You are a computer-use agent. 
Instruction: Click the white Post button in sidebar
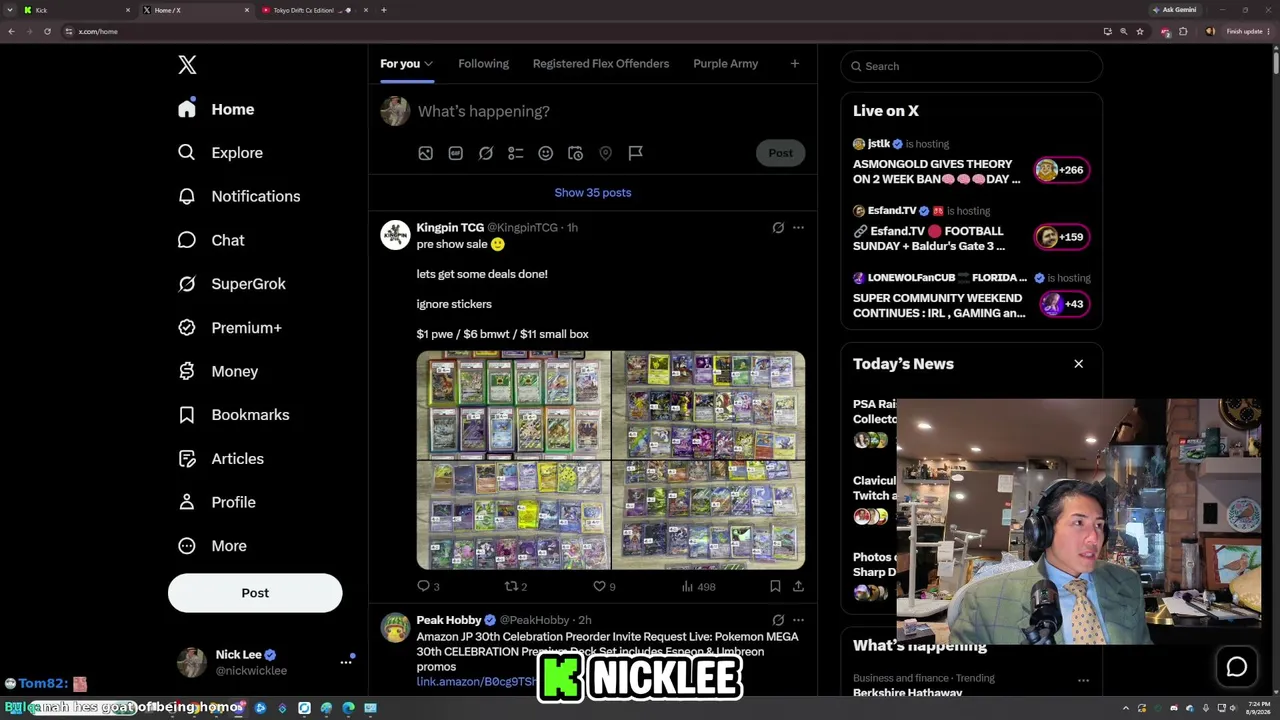tap(255, 593)
